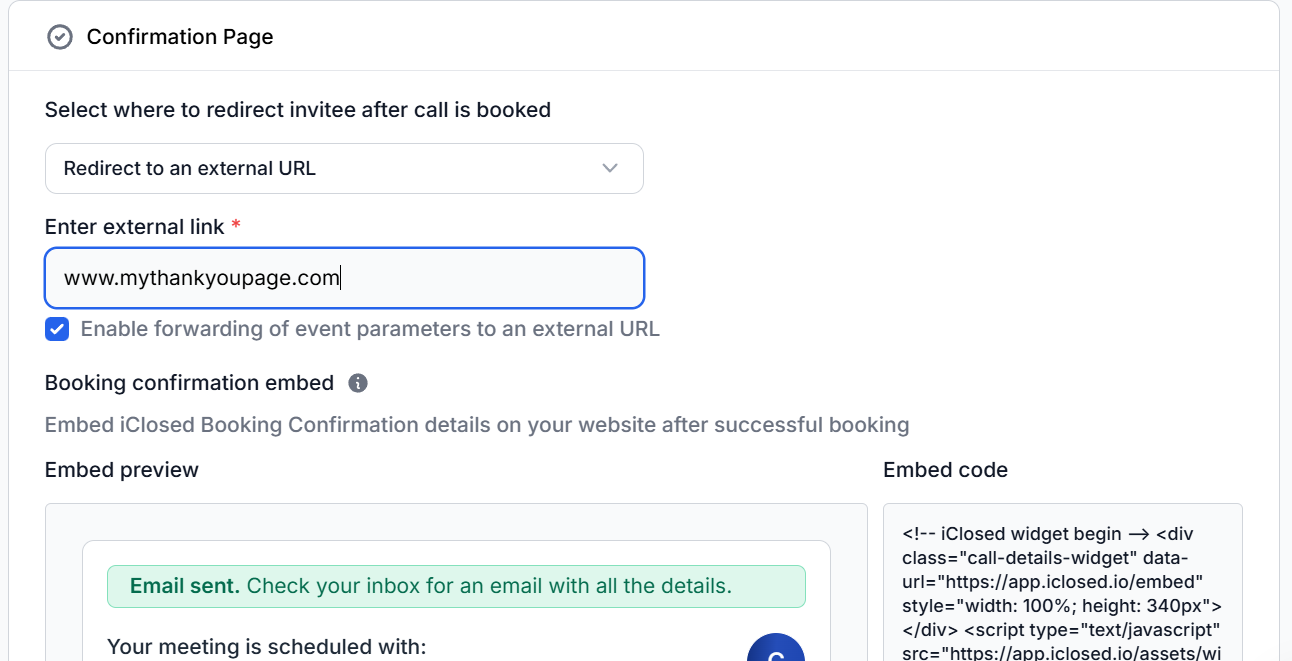Expand the redirect dropdown chevron arrow
The image size is (1292, 661).
click(610, 168)
